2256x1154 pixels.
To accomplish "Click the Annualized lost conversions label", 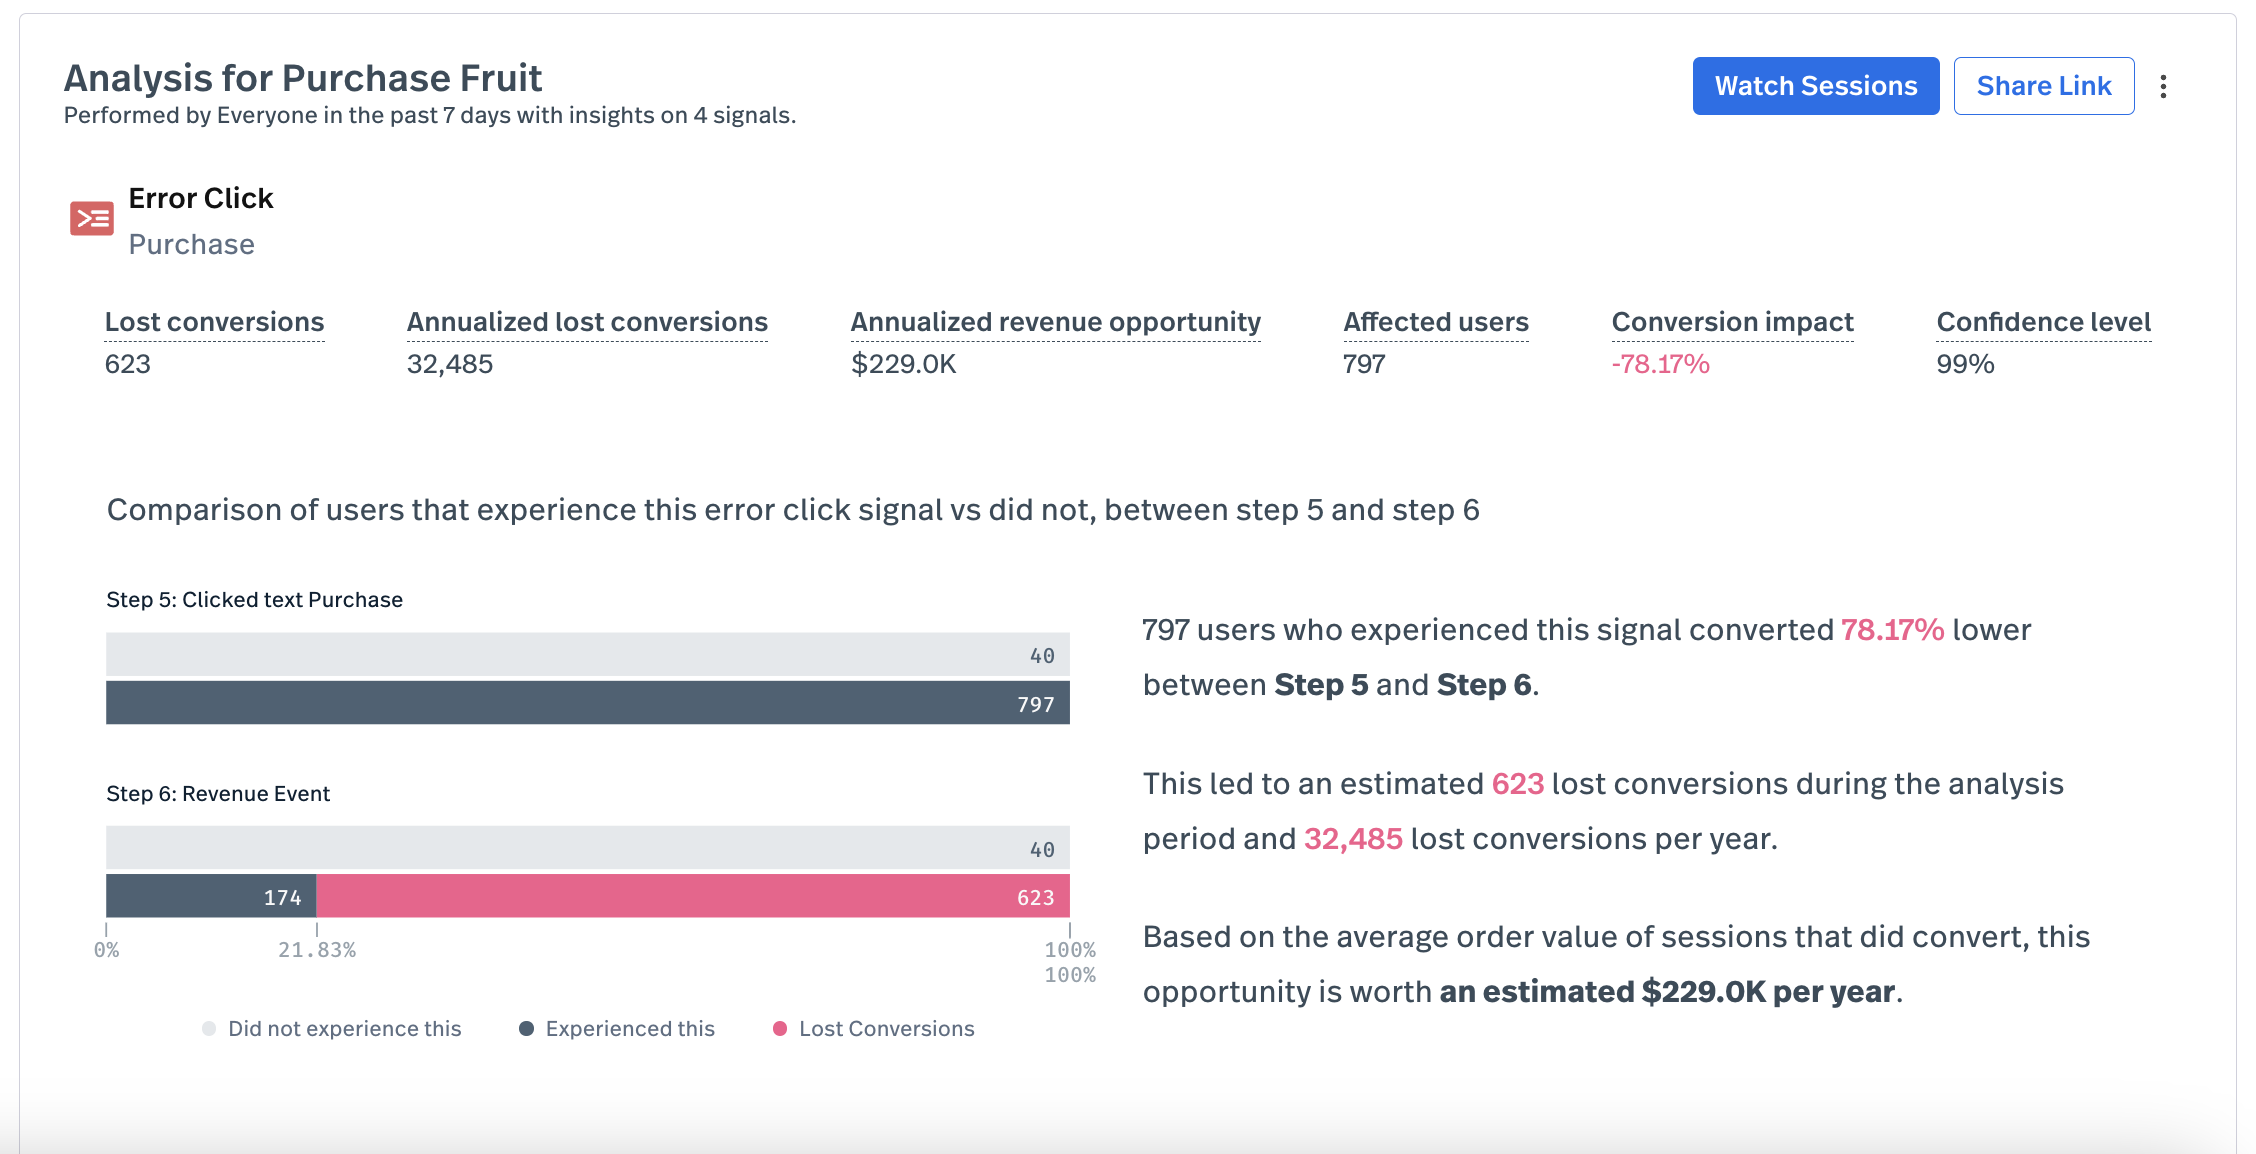I will [587, 322].
